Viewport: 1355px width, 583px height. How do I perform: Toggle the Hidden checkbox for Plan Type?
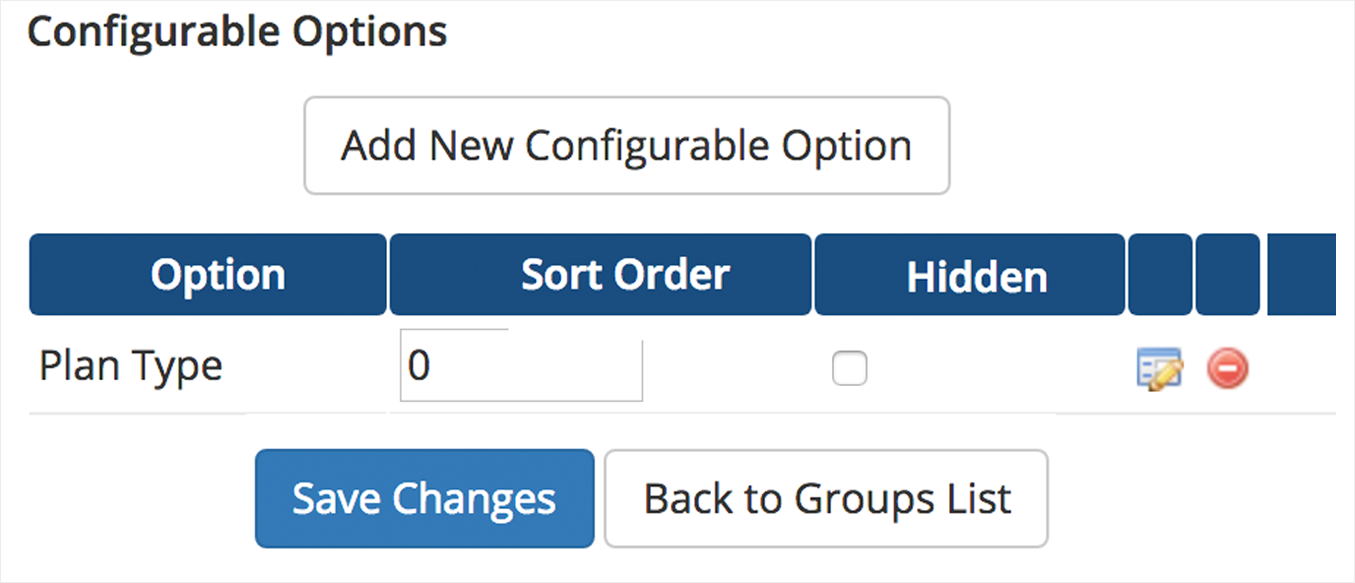pos(850,369)
